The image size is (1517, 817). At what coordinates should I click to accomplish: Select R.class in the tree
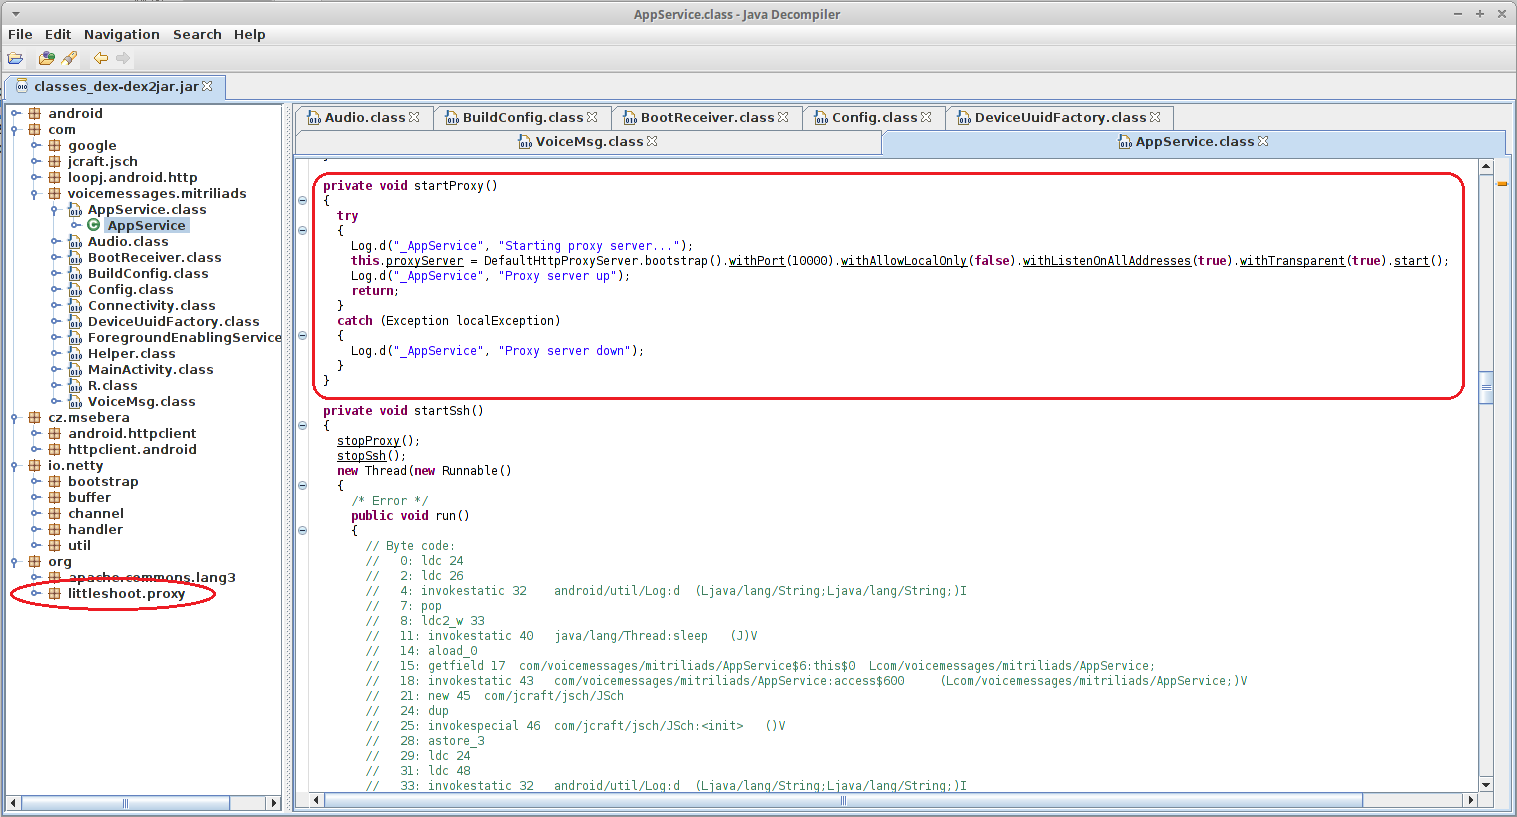[x=112, y=385]
